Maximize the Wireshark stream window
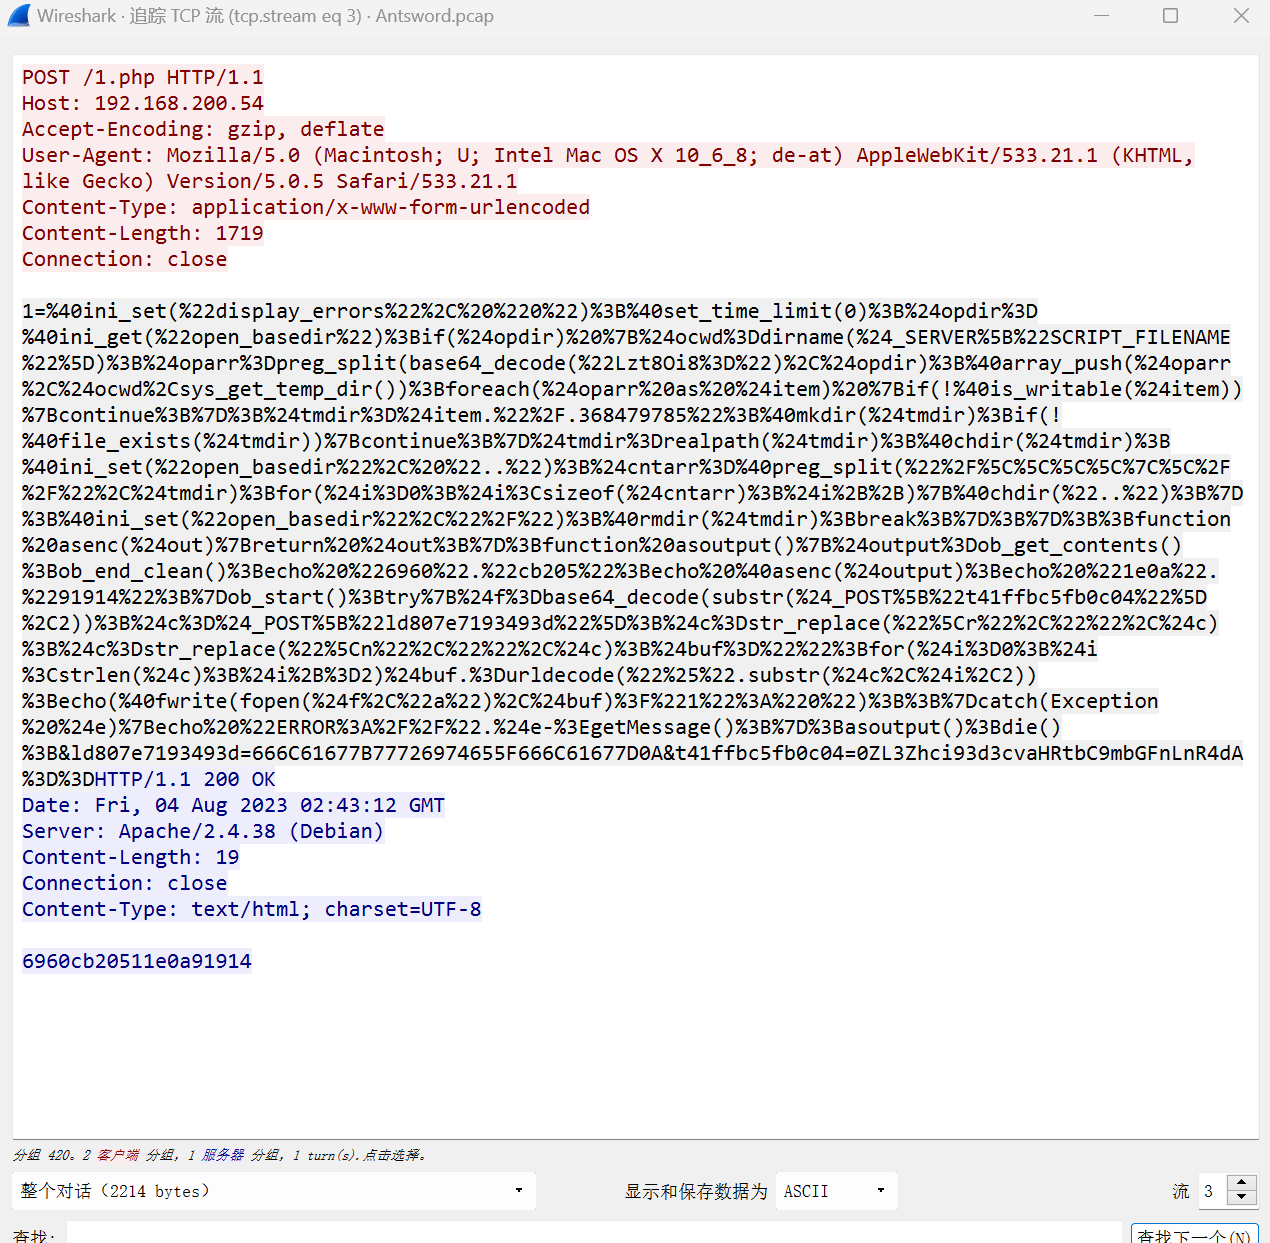Screen dimensions: 1270x1243 click(x=1171, y=16)
